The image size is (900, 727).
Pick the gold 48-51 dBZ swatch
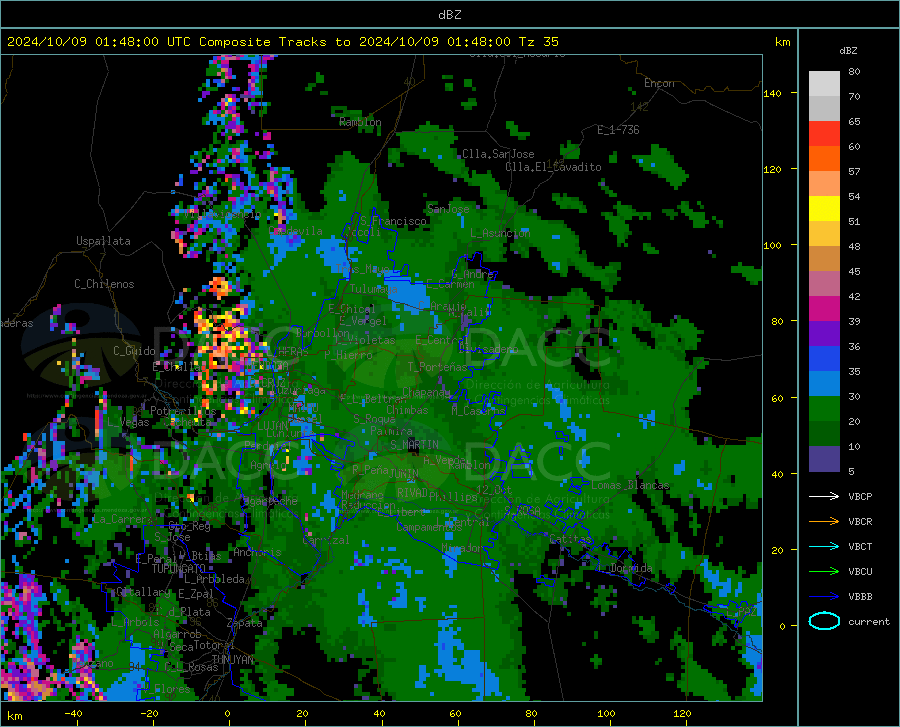point(824,234)
